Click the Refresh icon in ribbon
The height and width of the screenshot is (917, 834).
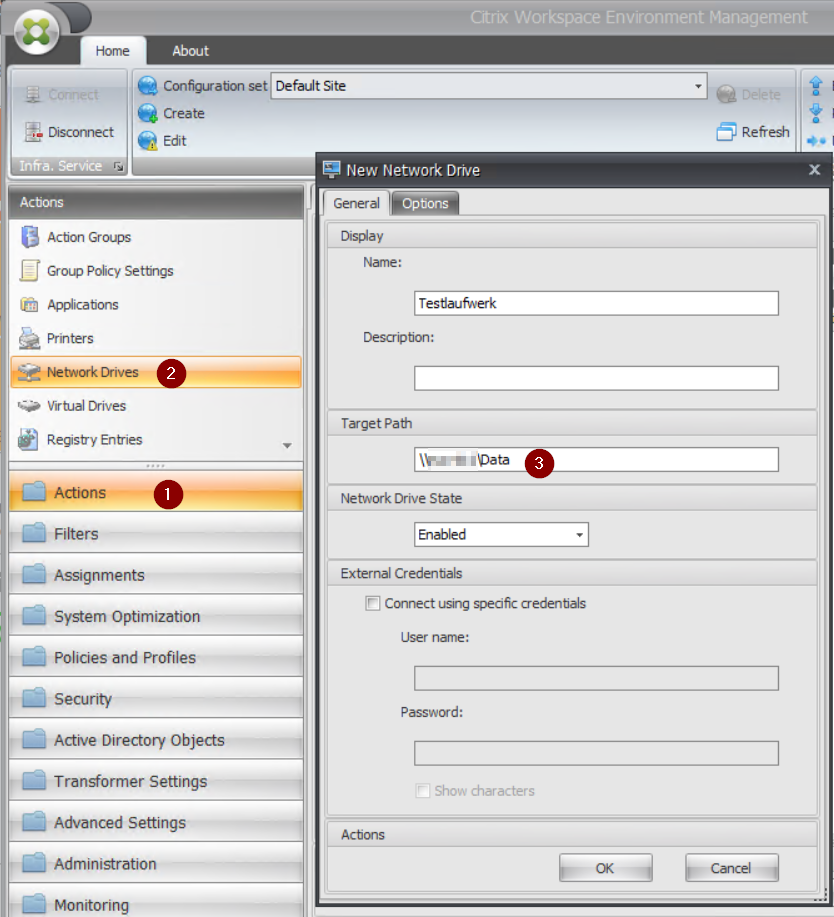pyautogui.click(x=727, y=132)
